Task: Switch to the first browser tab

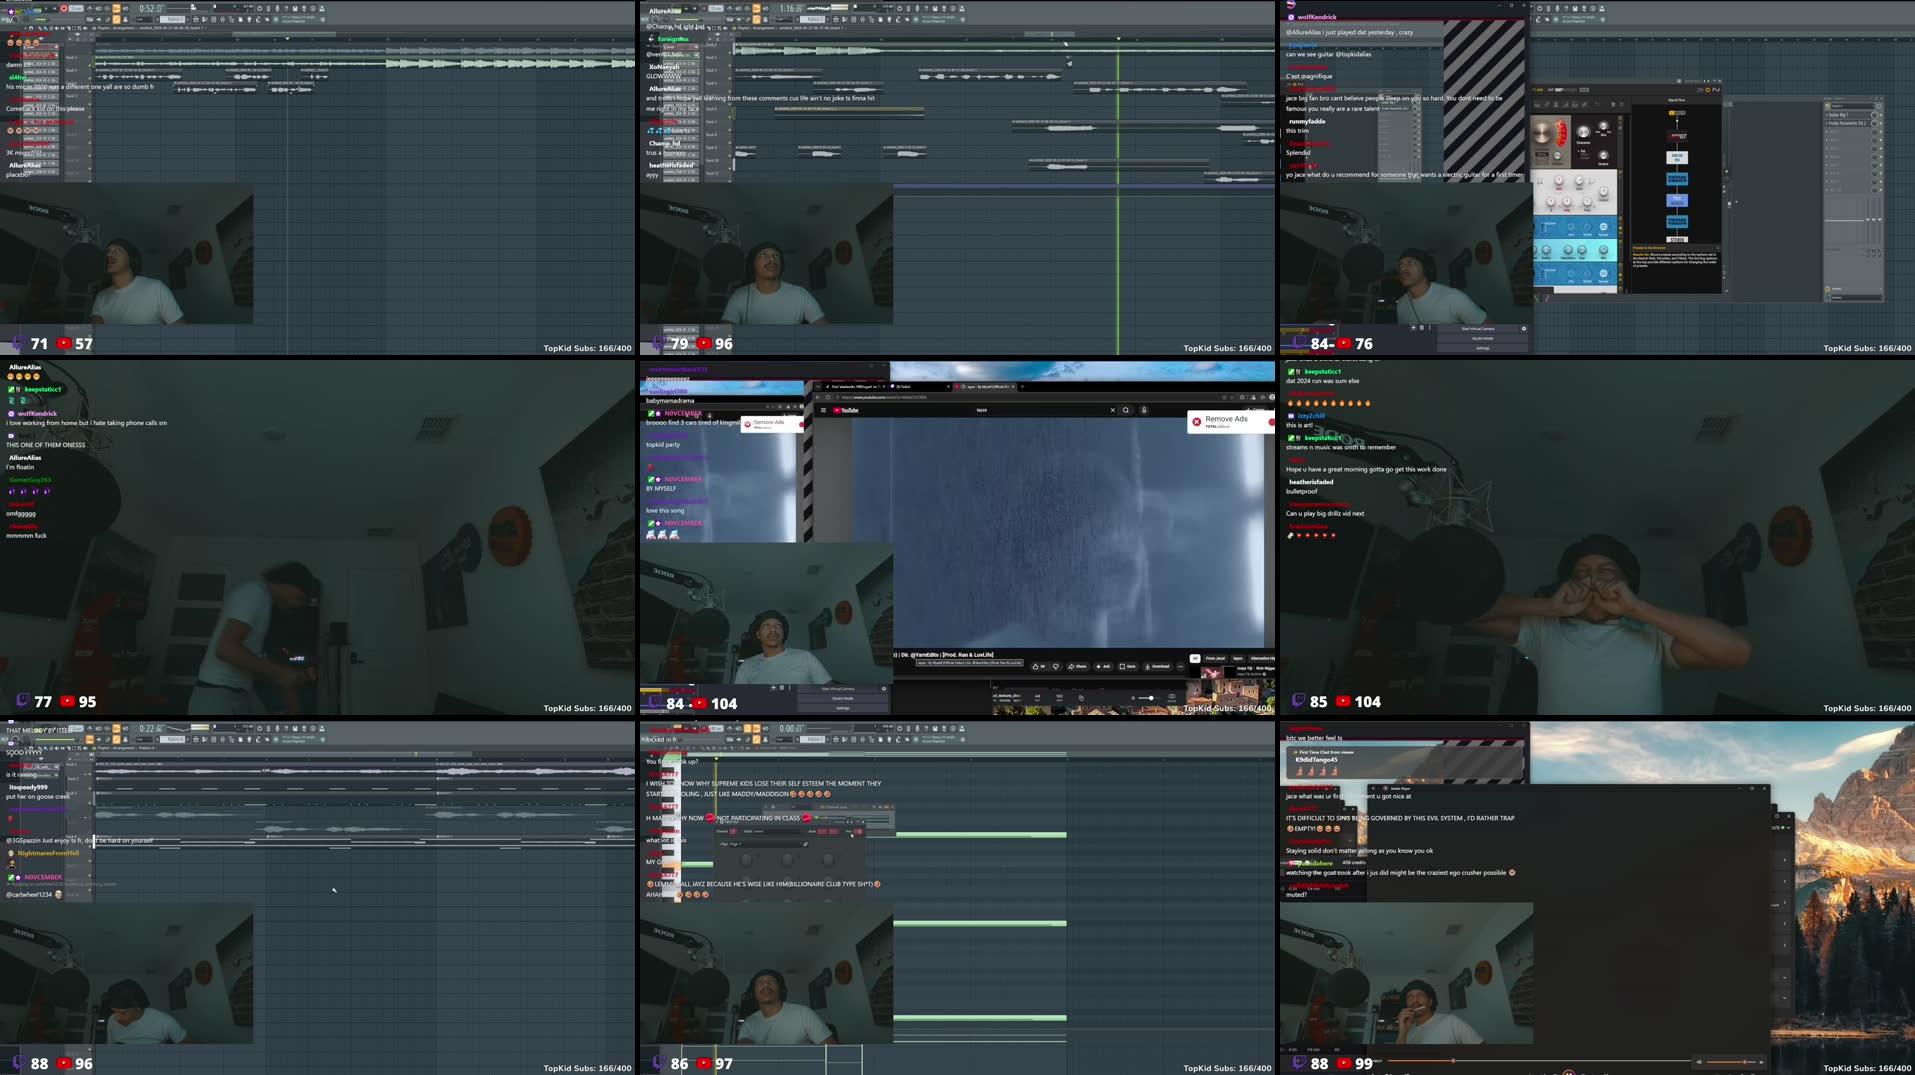Action: (x=854, y=386)
